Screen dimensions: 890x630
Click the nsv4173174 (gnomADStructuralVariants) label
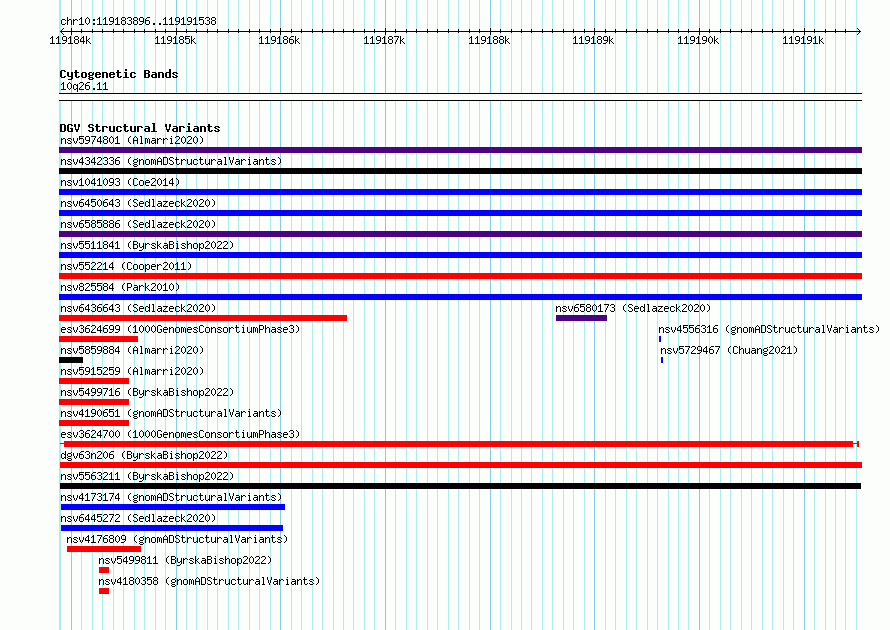[x=171, y=497]
